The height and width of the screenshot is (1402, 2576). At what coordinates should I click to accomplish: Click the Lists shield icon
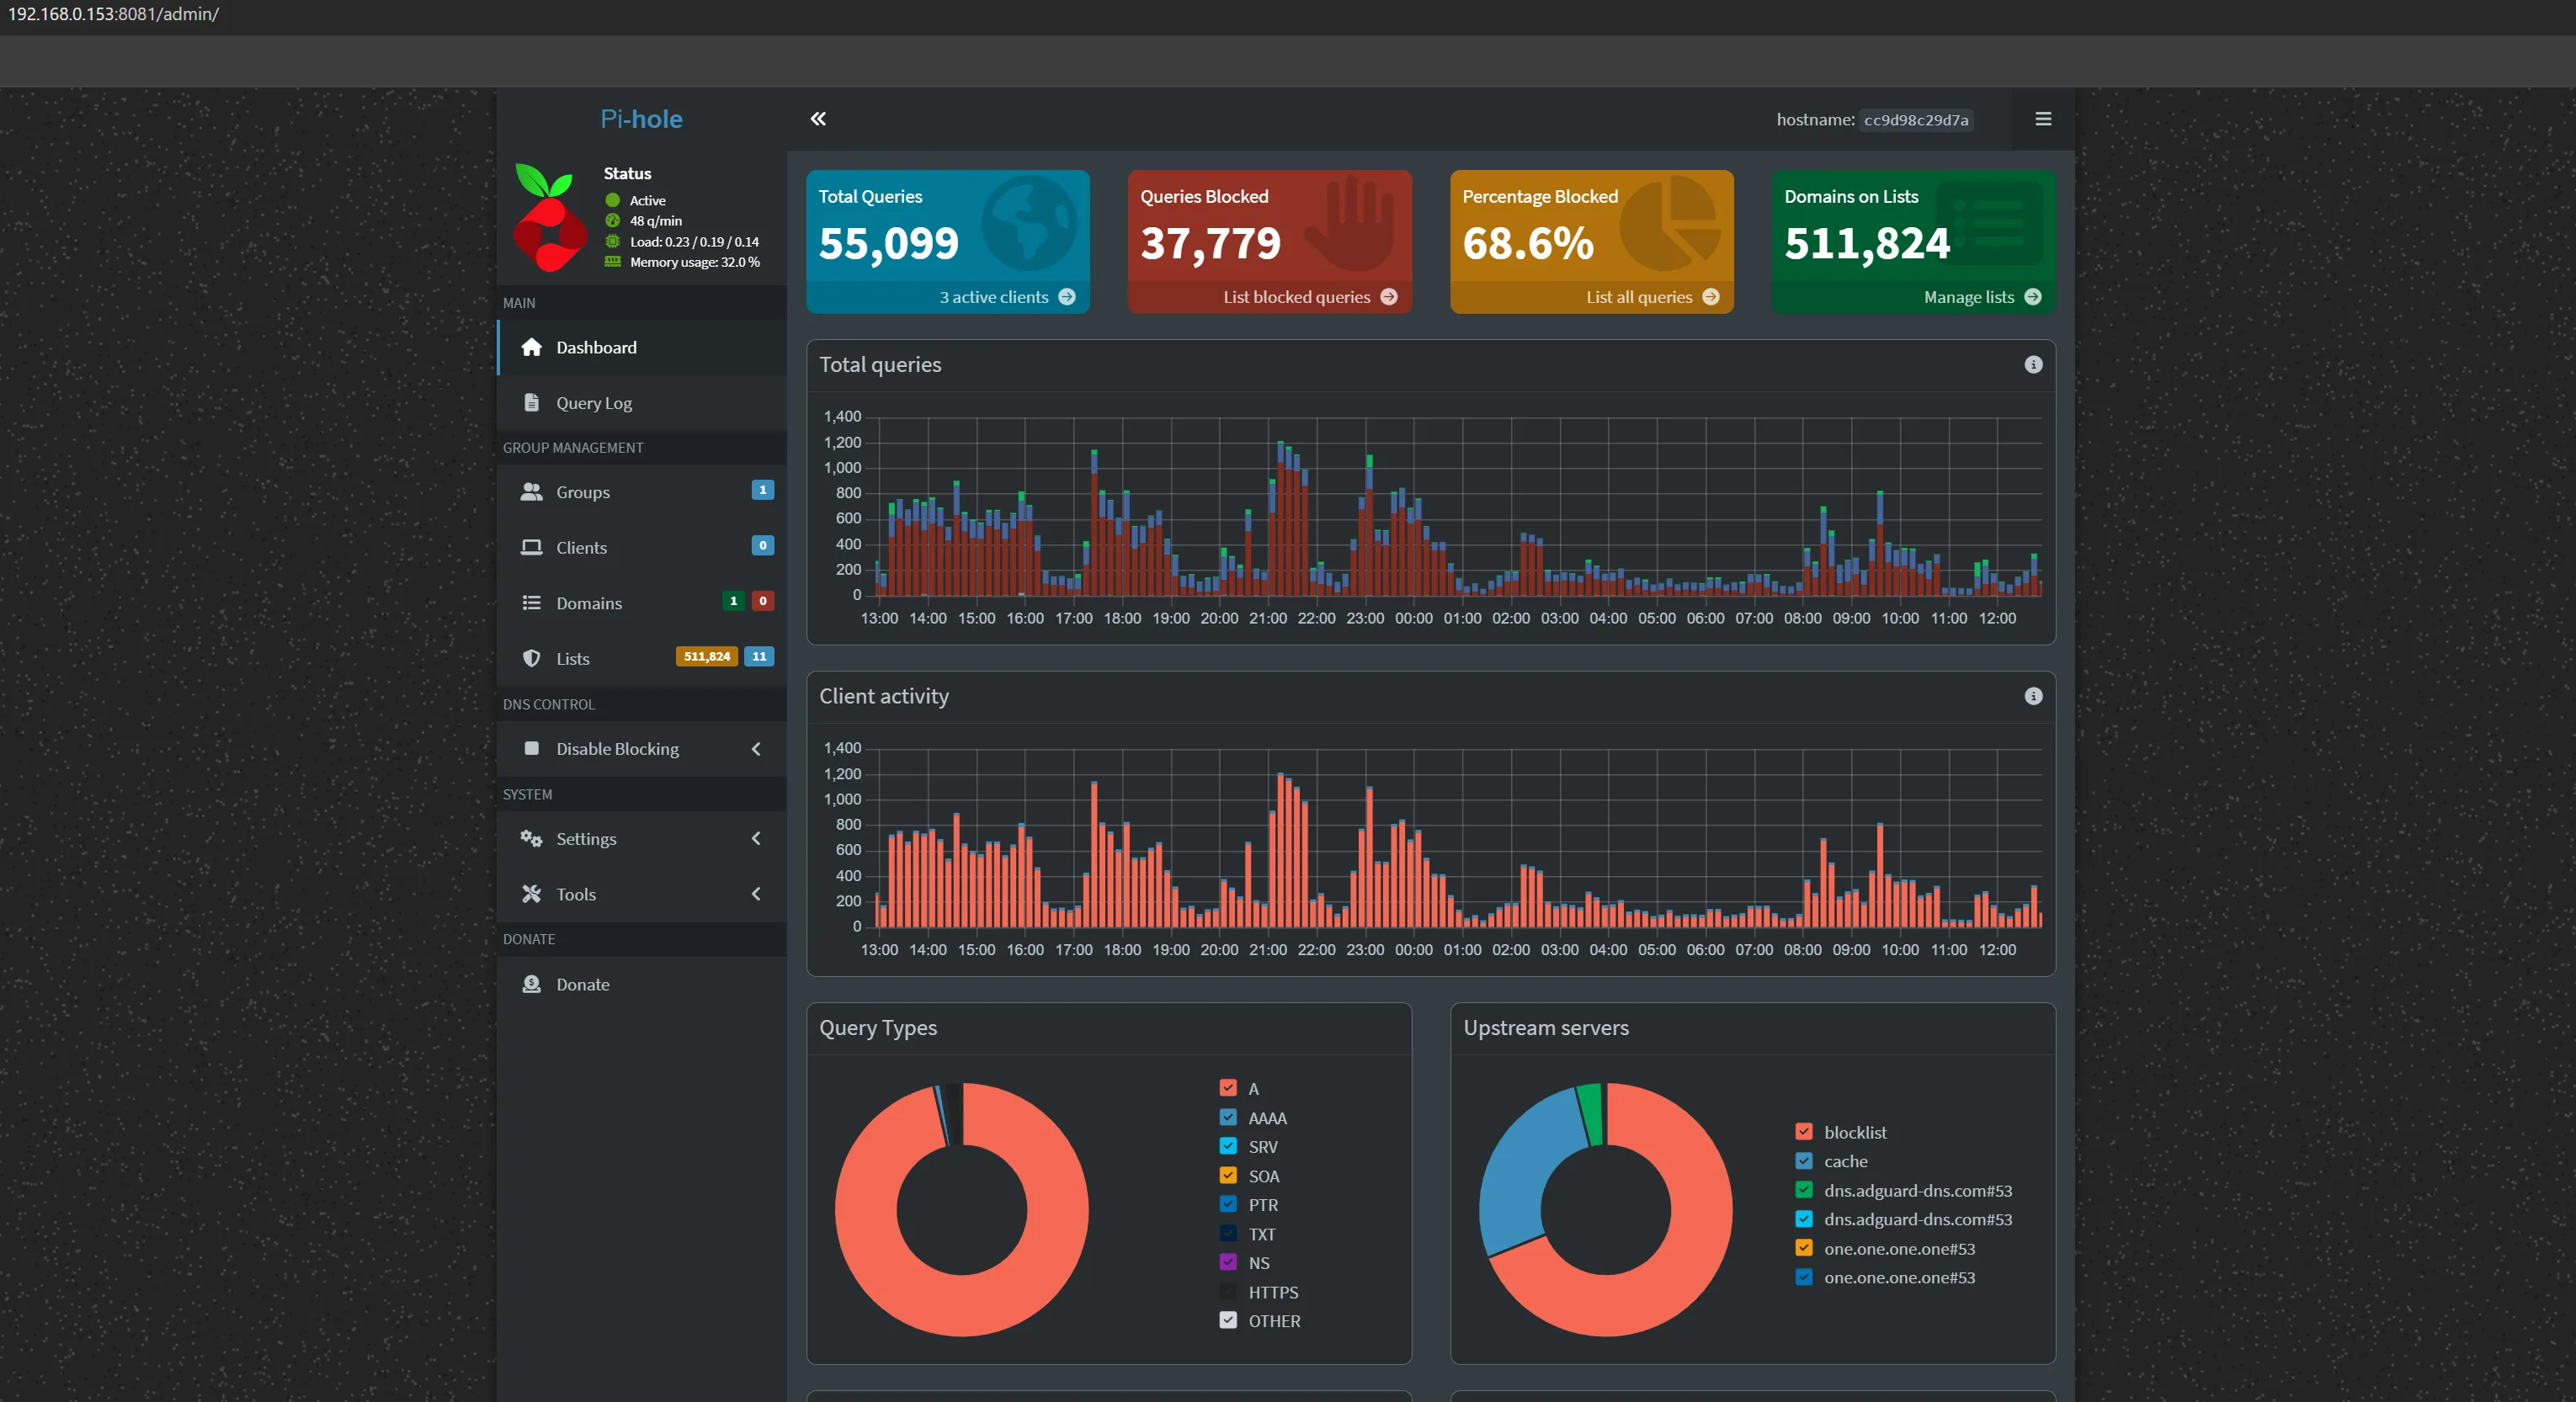click(532, 658)
